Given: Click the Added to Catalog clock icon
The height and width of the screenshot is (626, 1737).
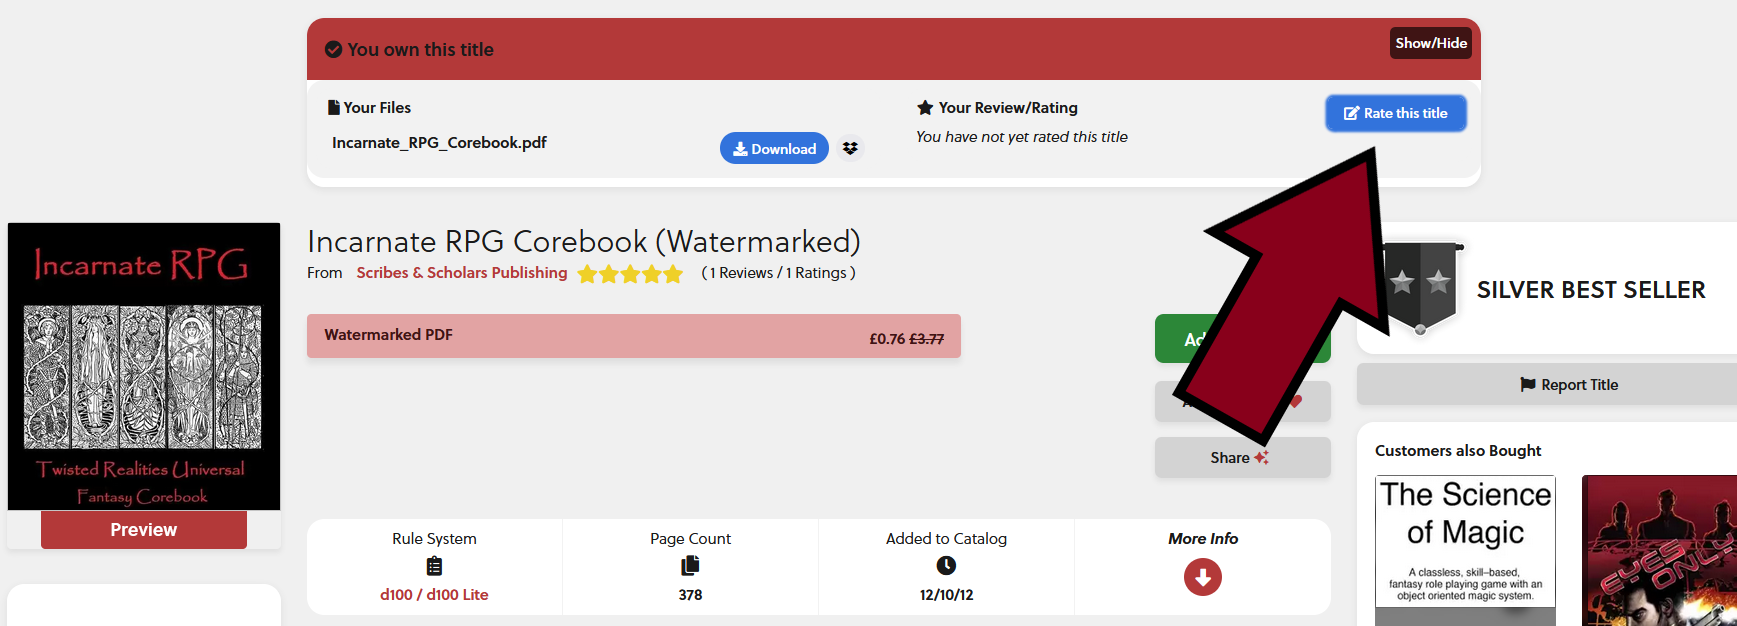Looking at the screenshot, I should pos(946,566).
